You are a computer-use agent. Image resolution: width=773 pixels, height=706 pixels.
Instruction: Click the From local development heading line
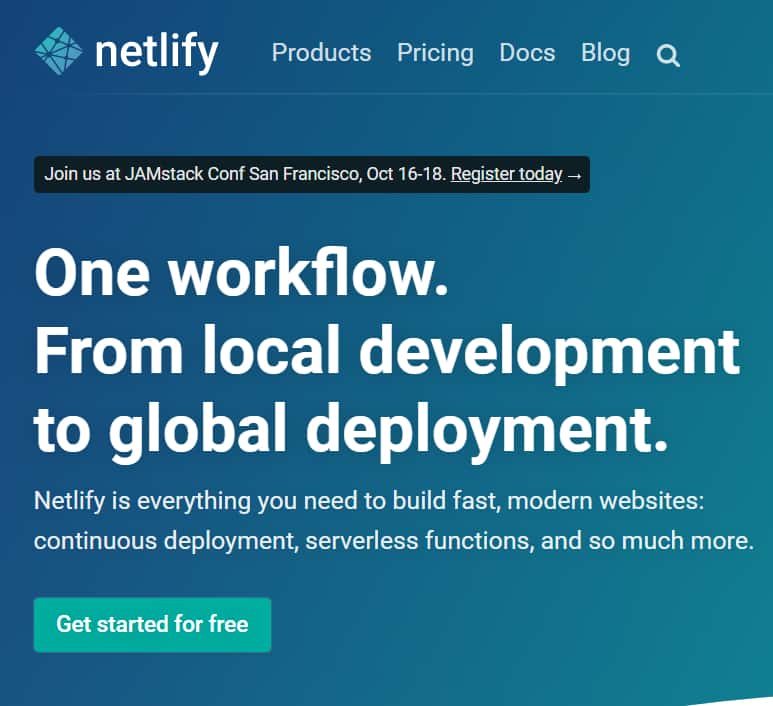(387, 350)
